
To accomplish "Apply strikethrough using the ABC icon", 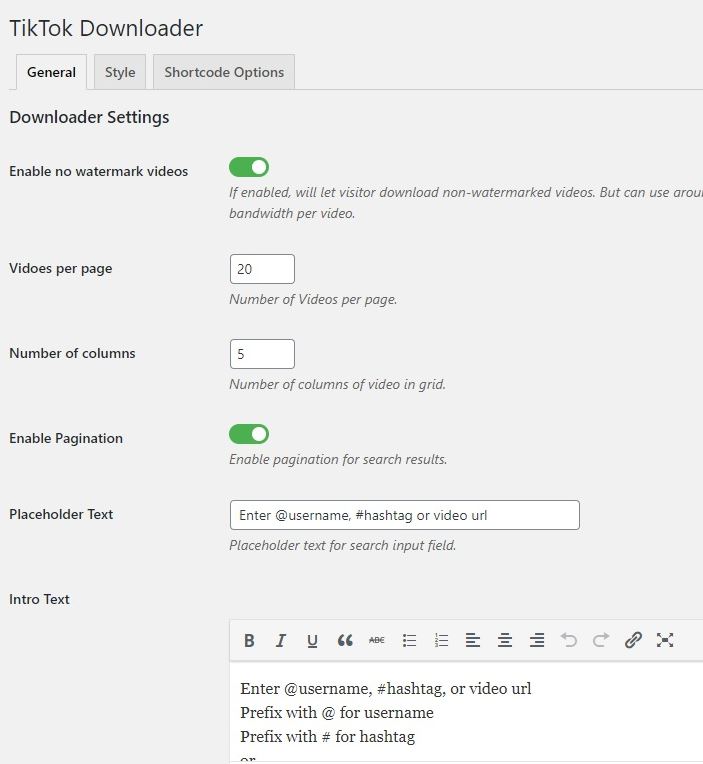I will 377,640.
